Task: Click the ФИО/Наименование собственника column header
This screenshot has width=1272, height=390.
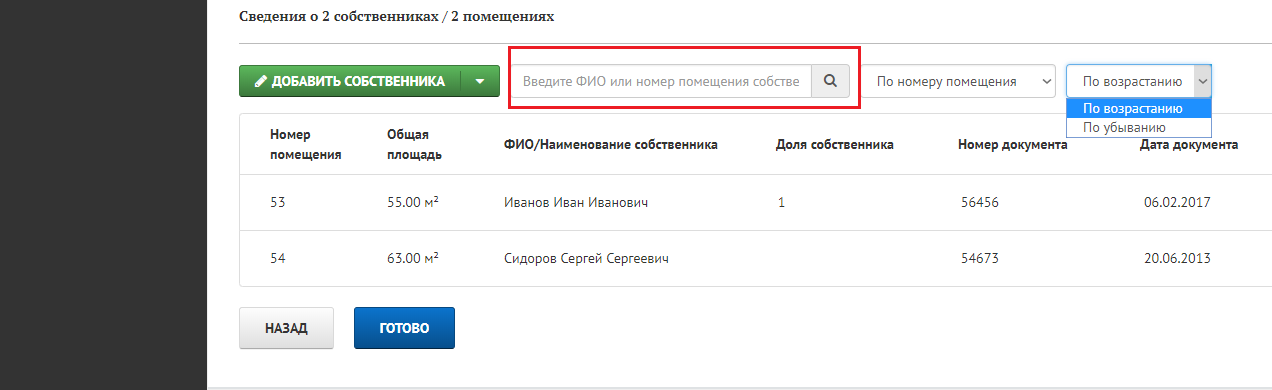Action: pyautogui.click(x=611, y=144)
